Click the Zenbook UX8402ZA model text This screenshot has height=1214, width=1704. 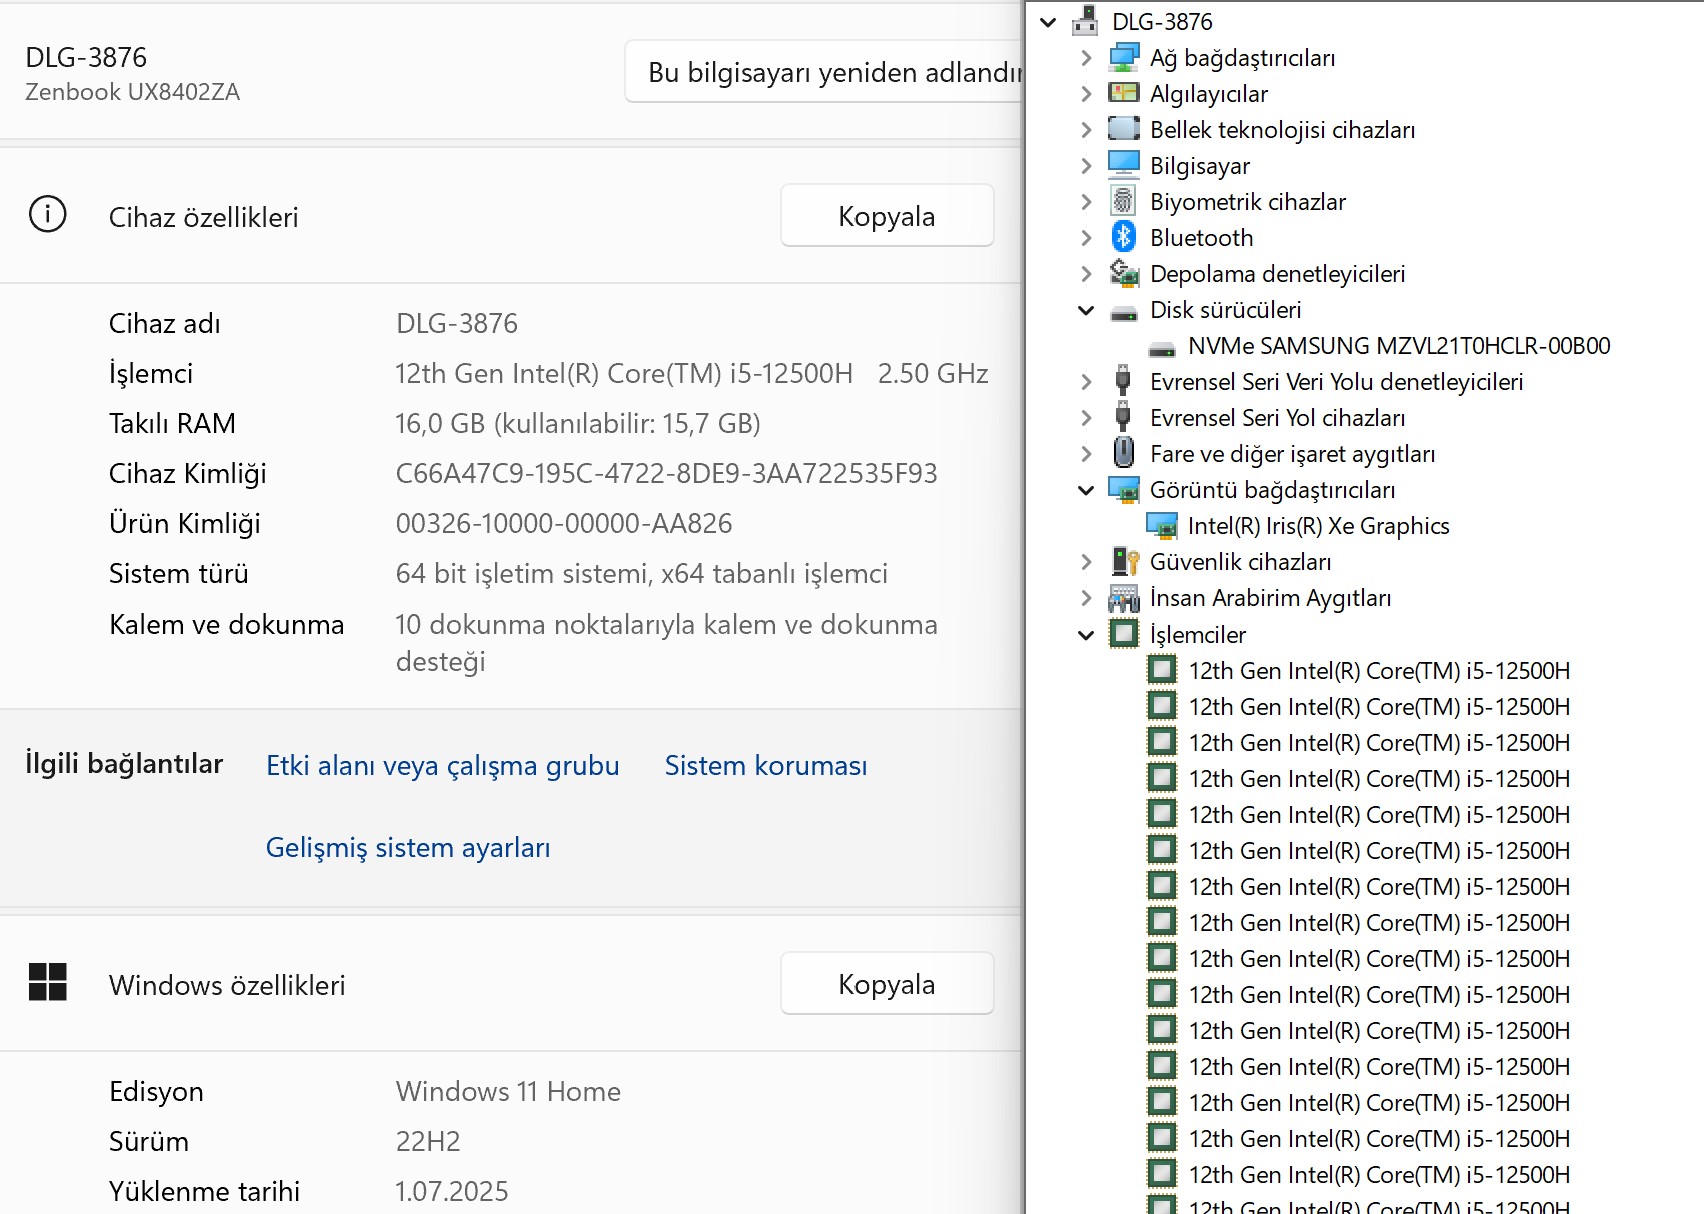tap(133, 92)
